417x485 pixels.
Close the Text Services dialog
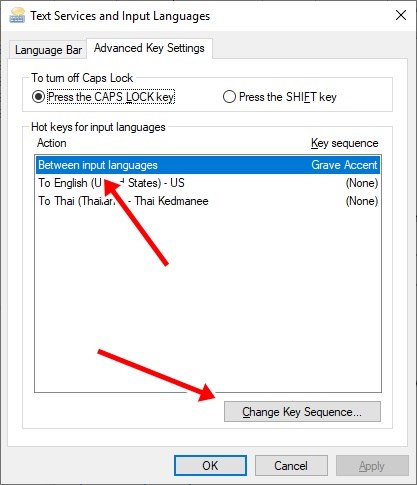pos(401,15)
